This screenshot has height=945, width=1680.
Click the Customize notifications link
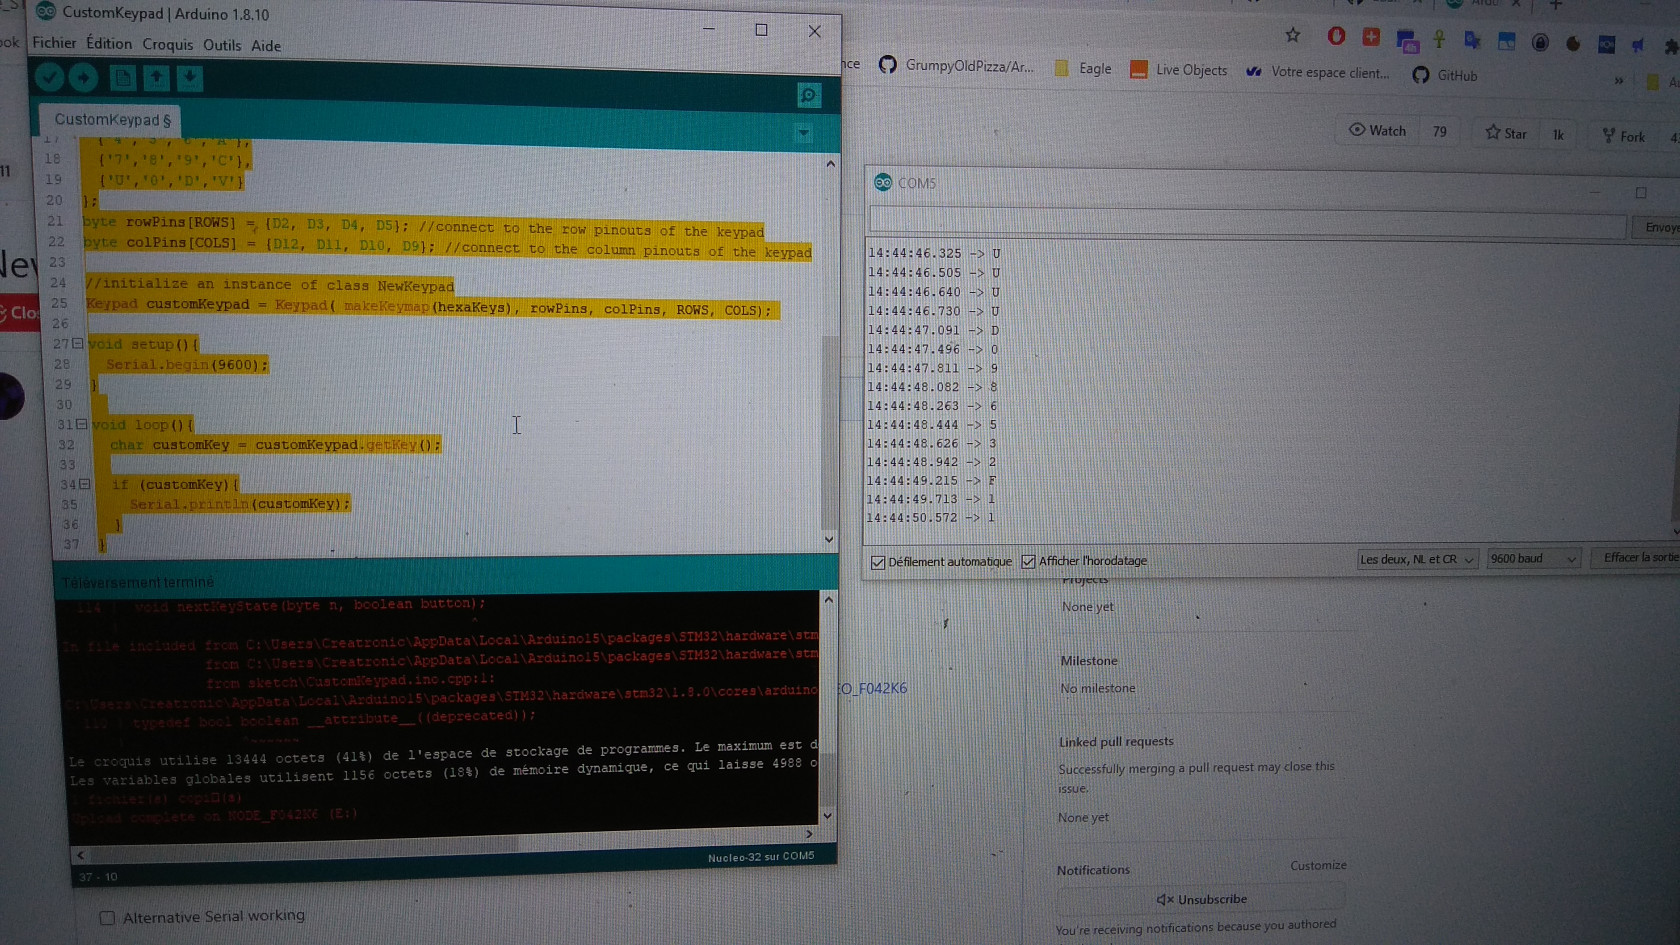(x=1318, y=865)
